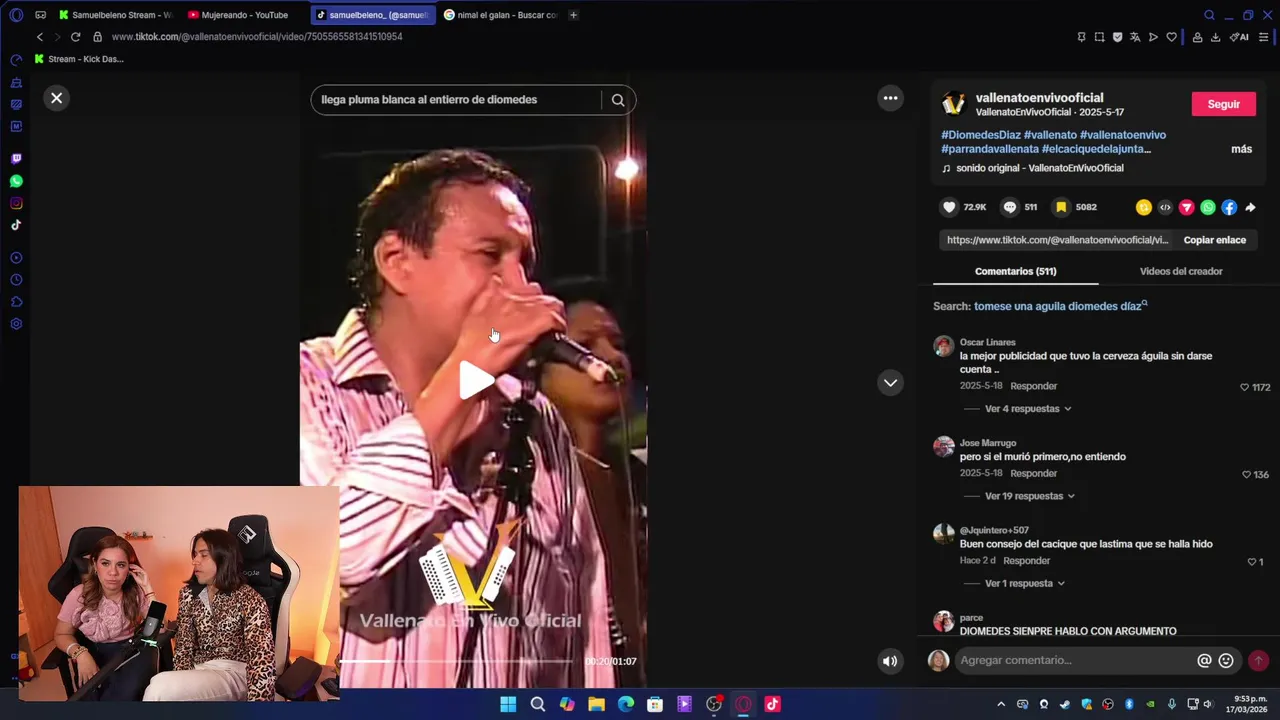The image size is (1280, 720).
Task: Click the yellow repost icon
Action: (x=1144, y=207)
